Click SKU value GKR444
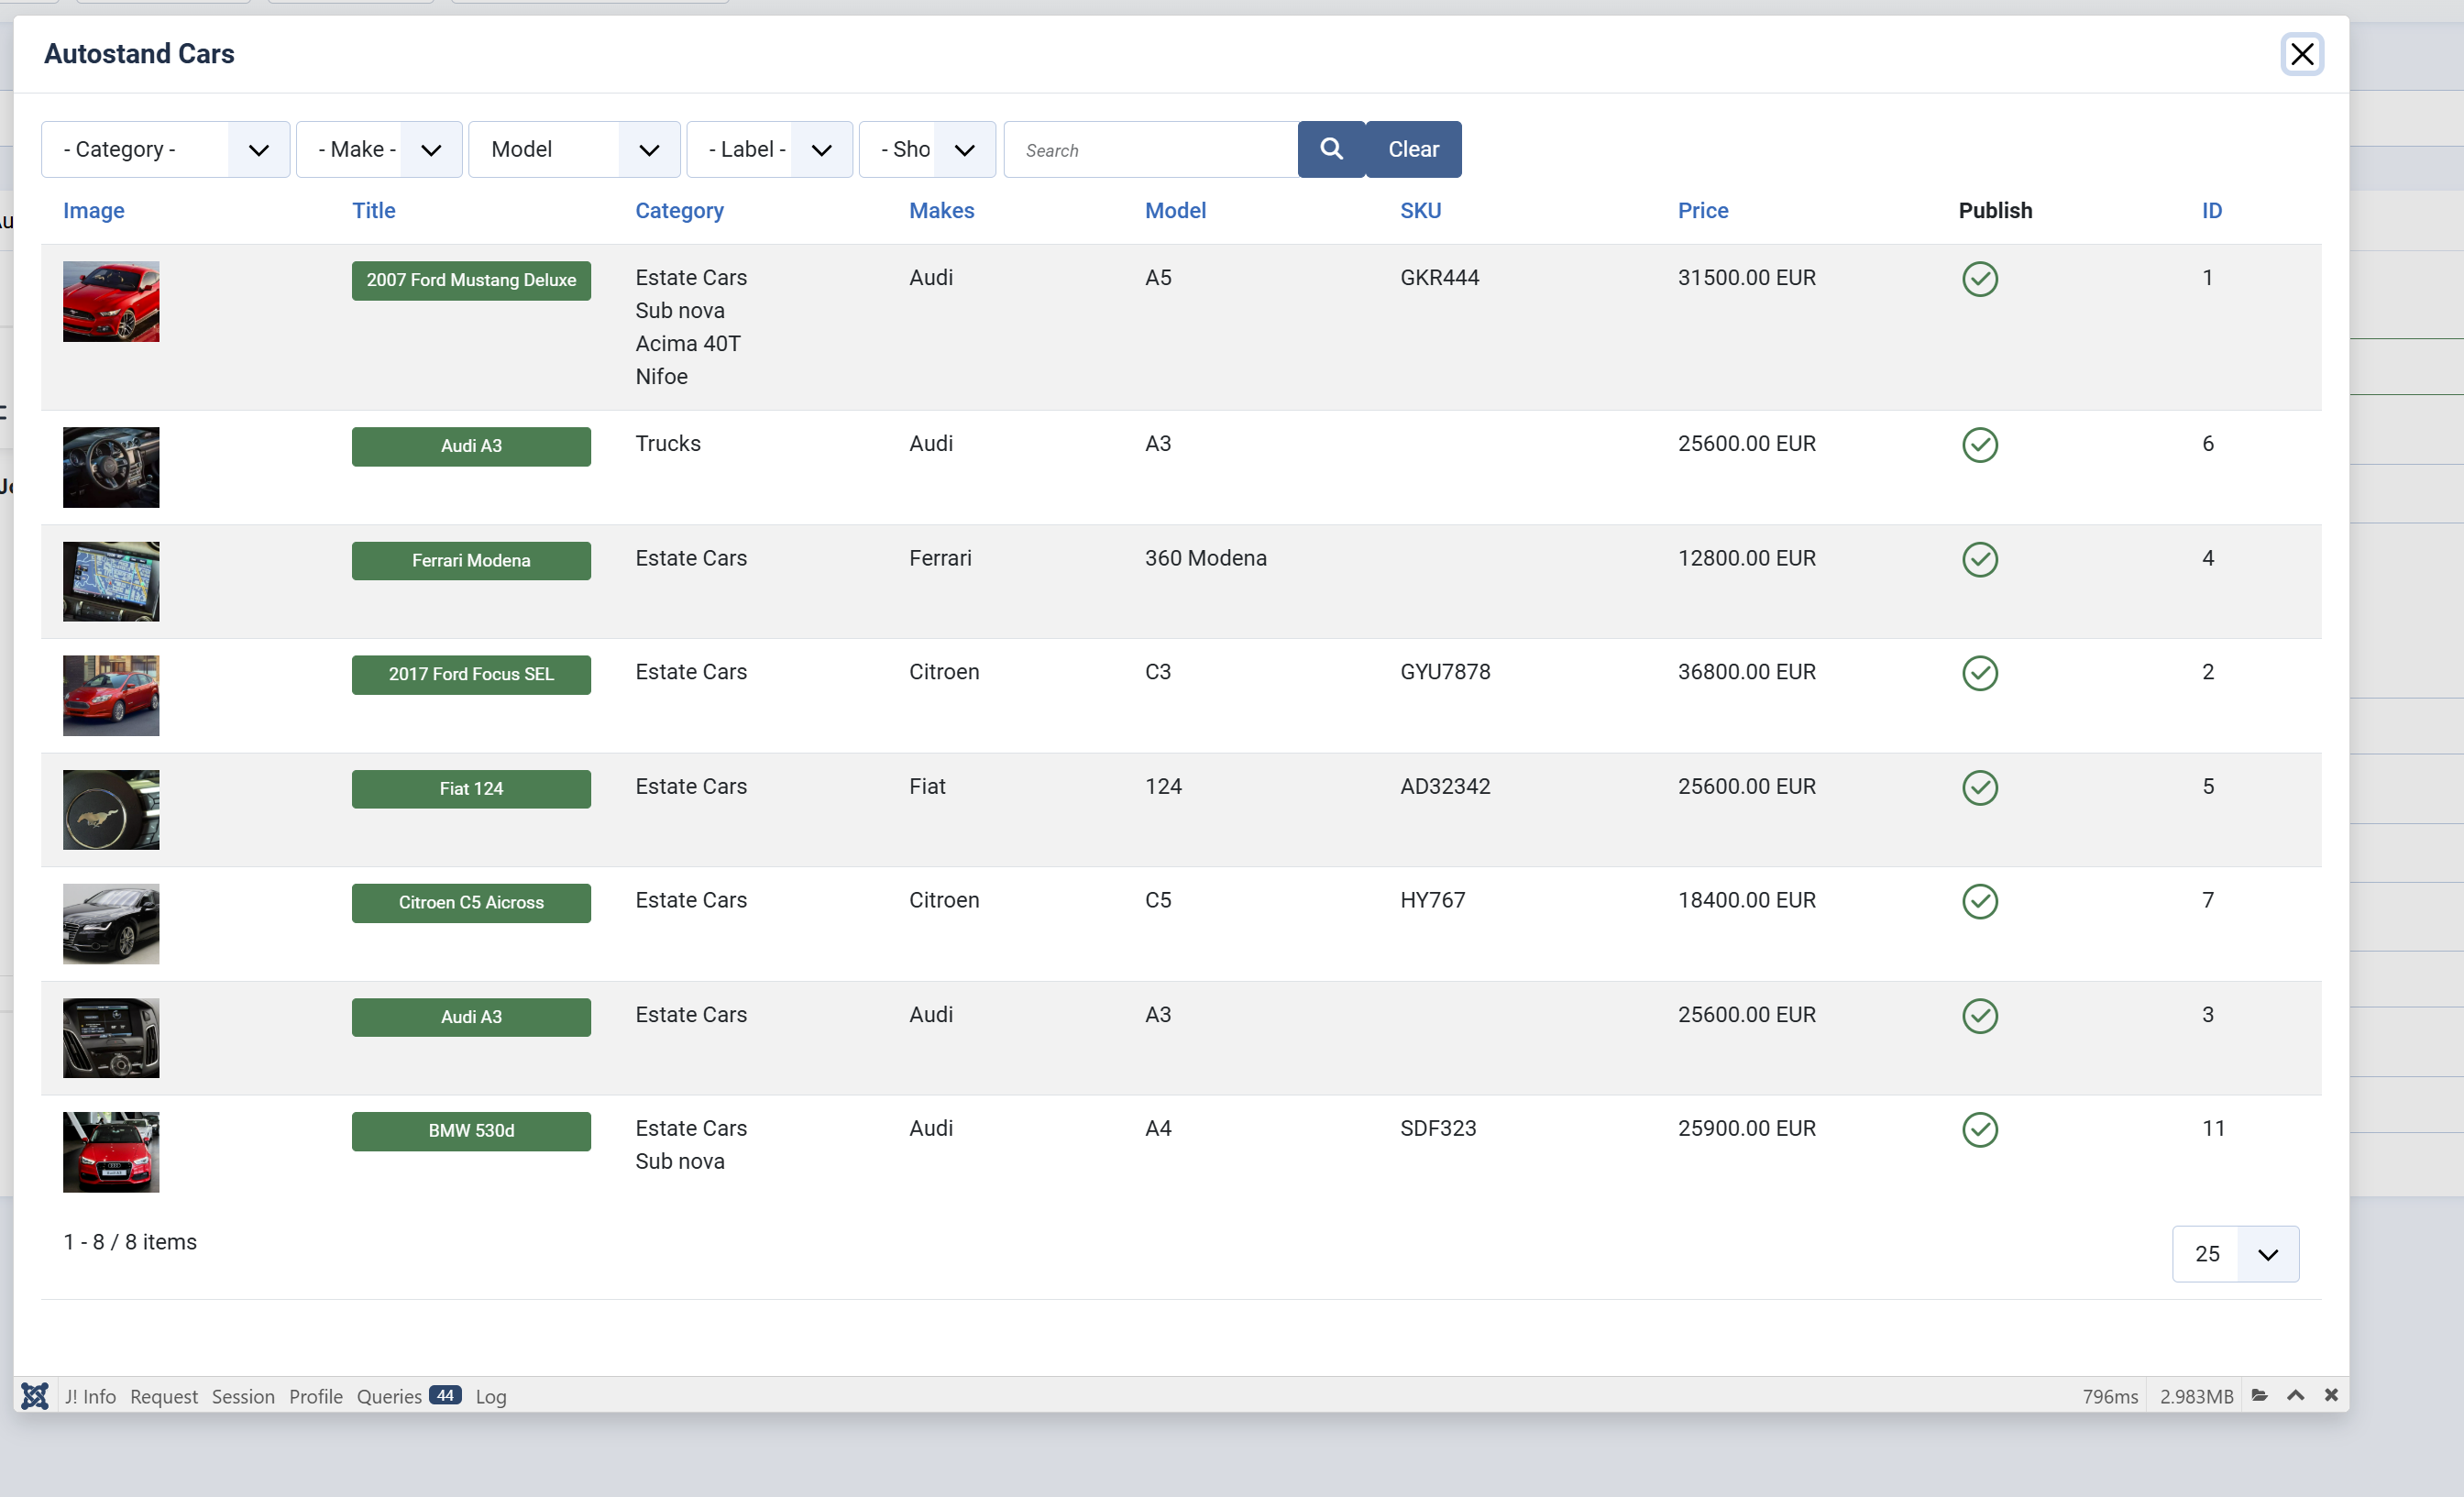Screen dimensions: 2464x1497 [x=1439, y=277]
